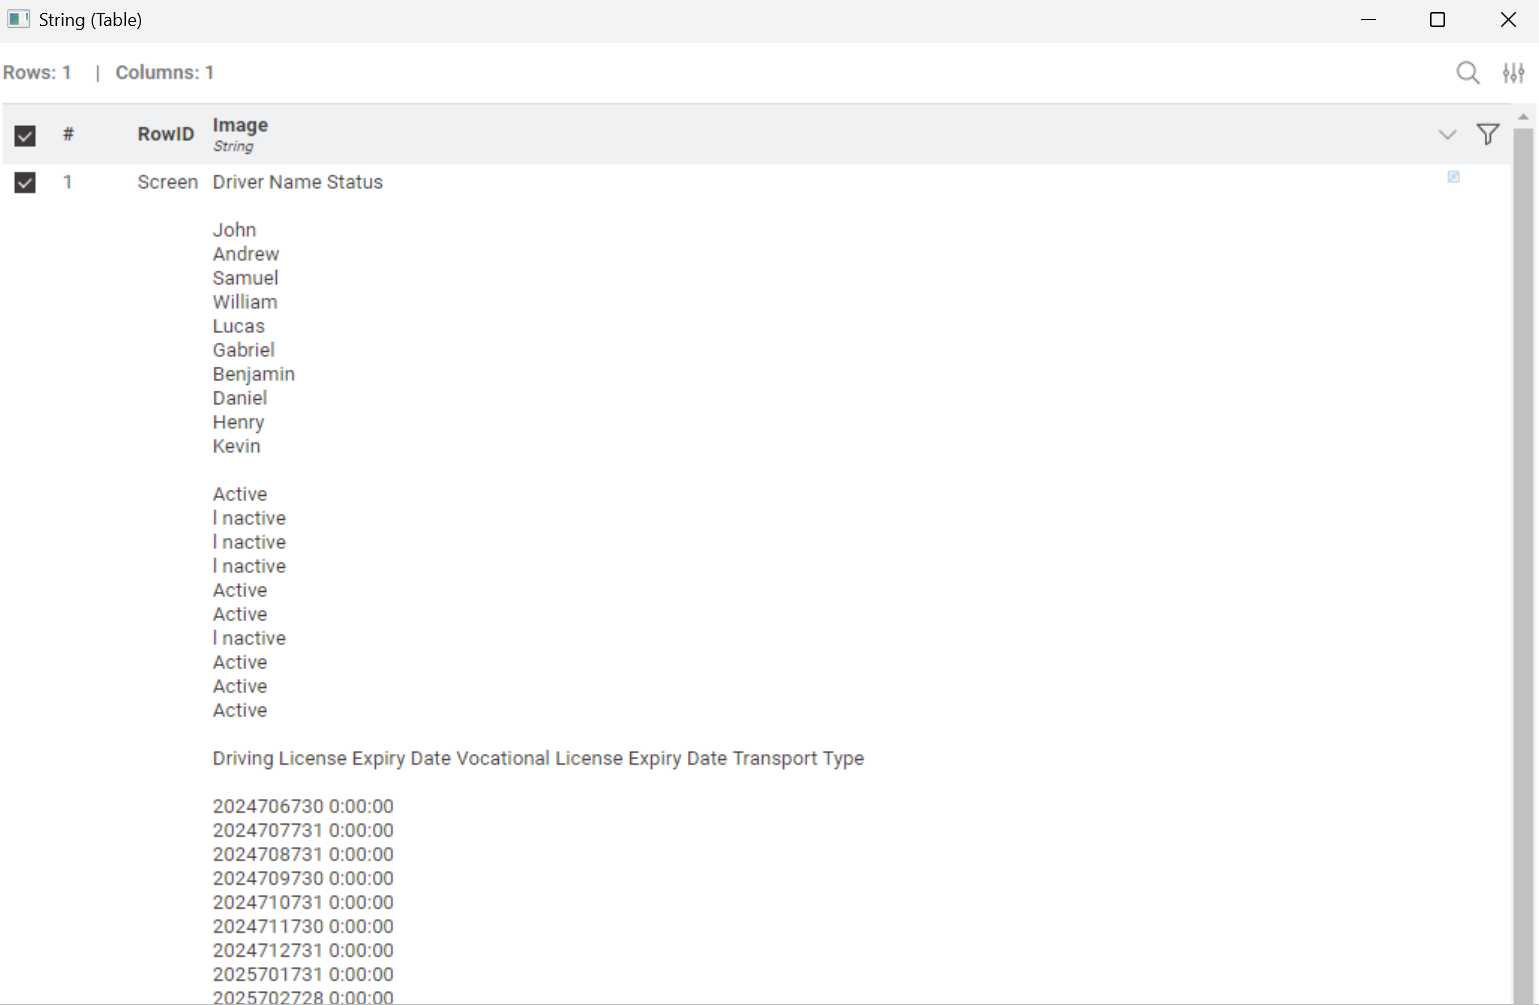Click the funnel filter icon
Image resolution: width=1539 pixels, height=1005 pixels.
[x=1487, y=134]
